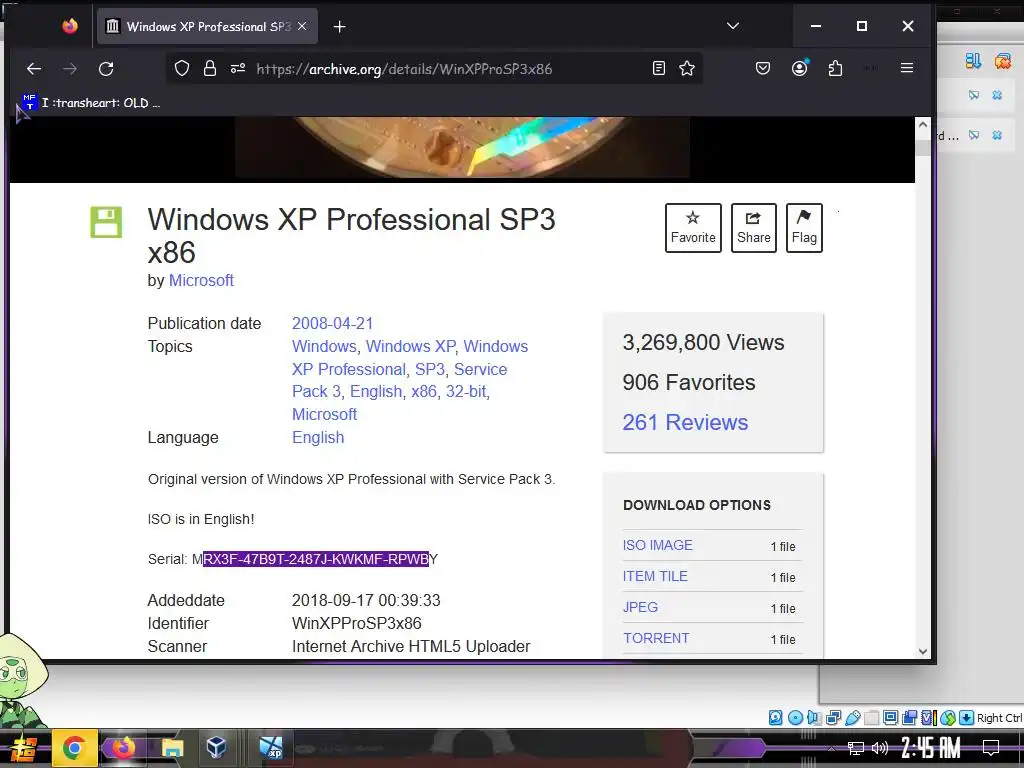
Task: Click the page scrollbar up arrow
Action: [x=922, y=125]
